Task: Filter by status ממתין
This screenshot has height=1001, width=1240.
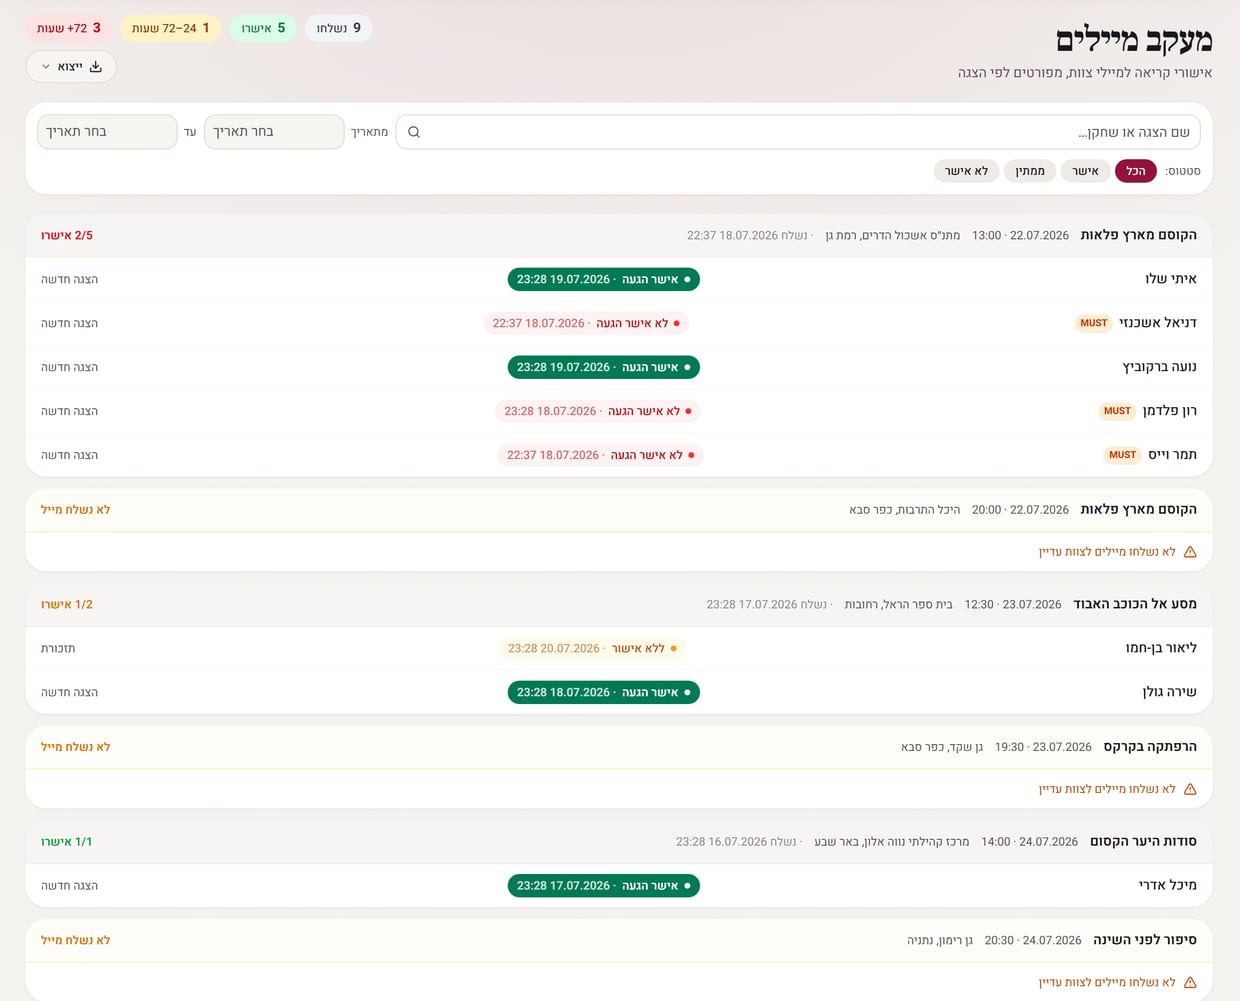Action: [1030, 171]
